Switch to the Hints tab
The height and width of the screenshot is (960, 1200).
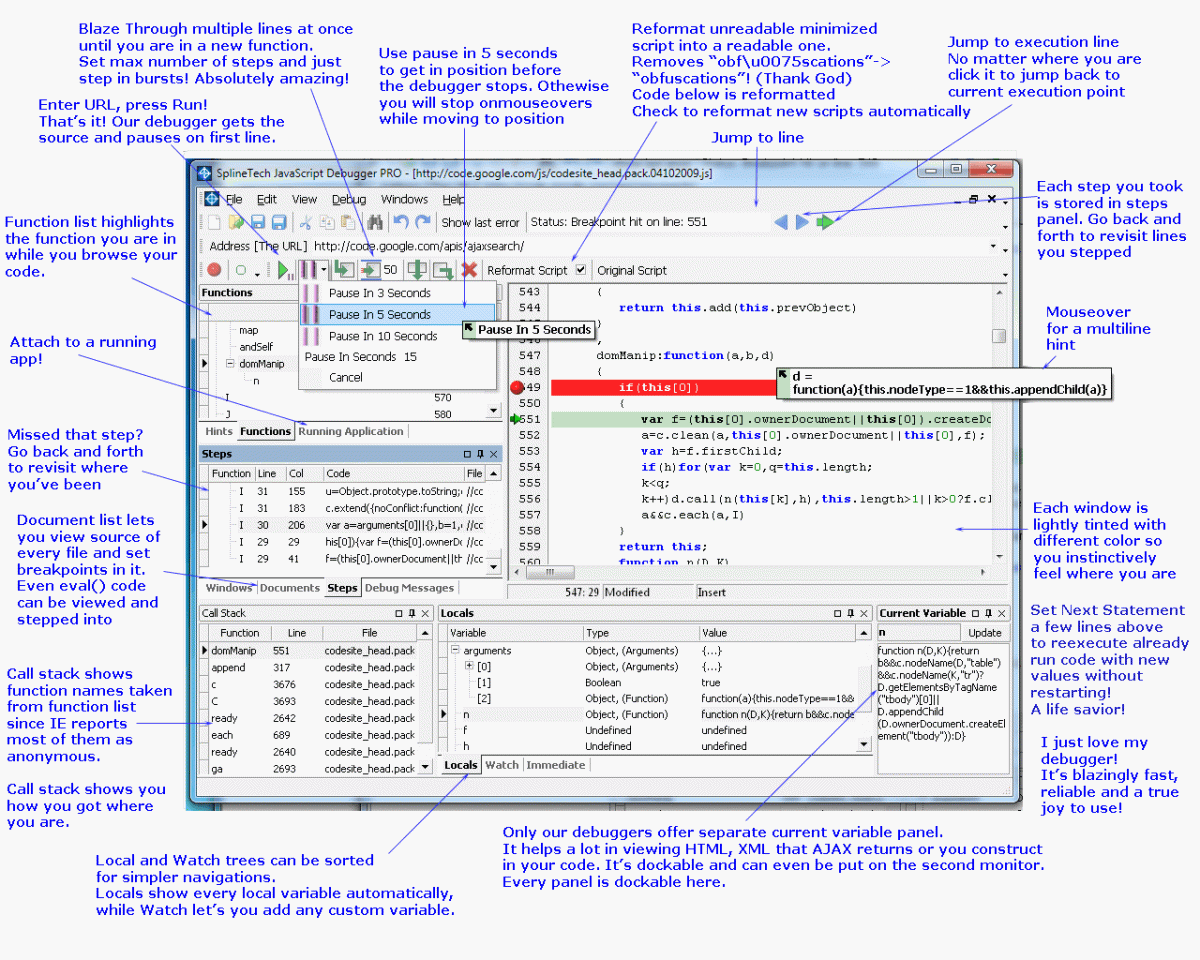point(219,431)
